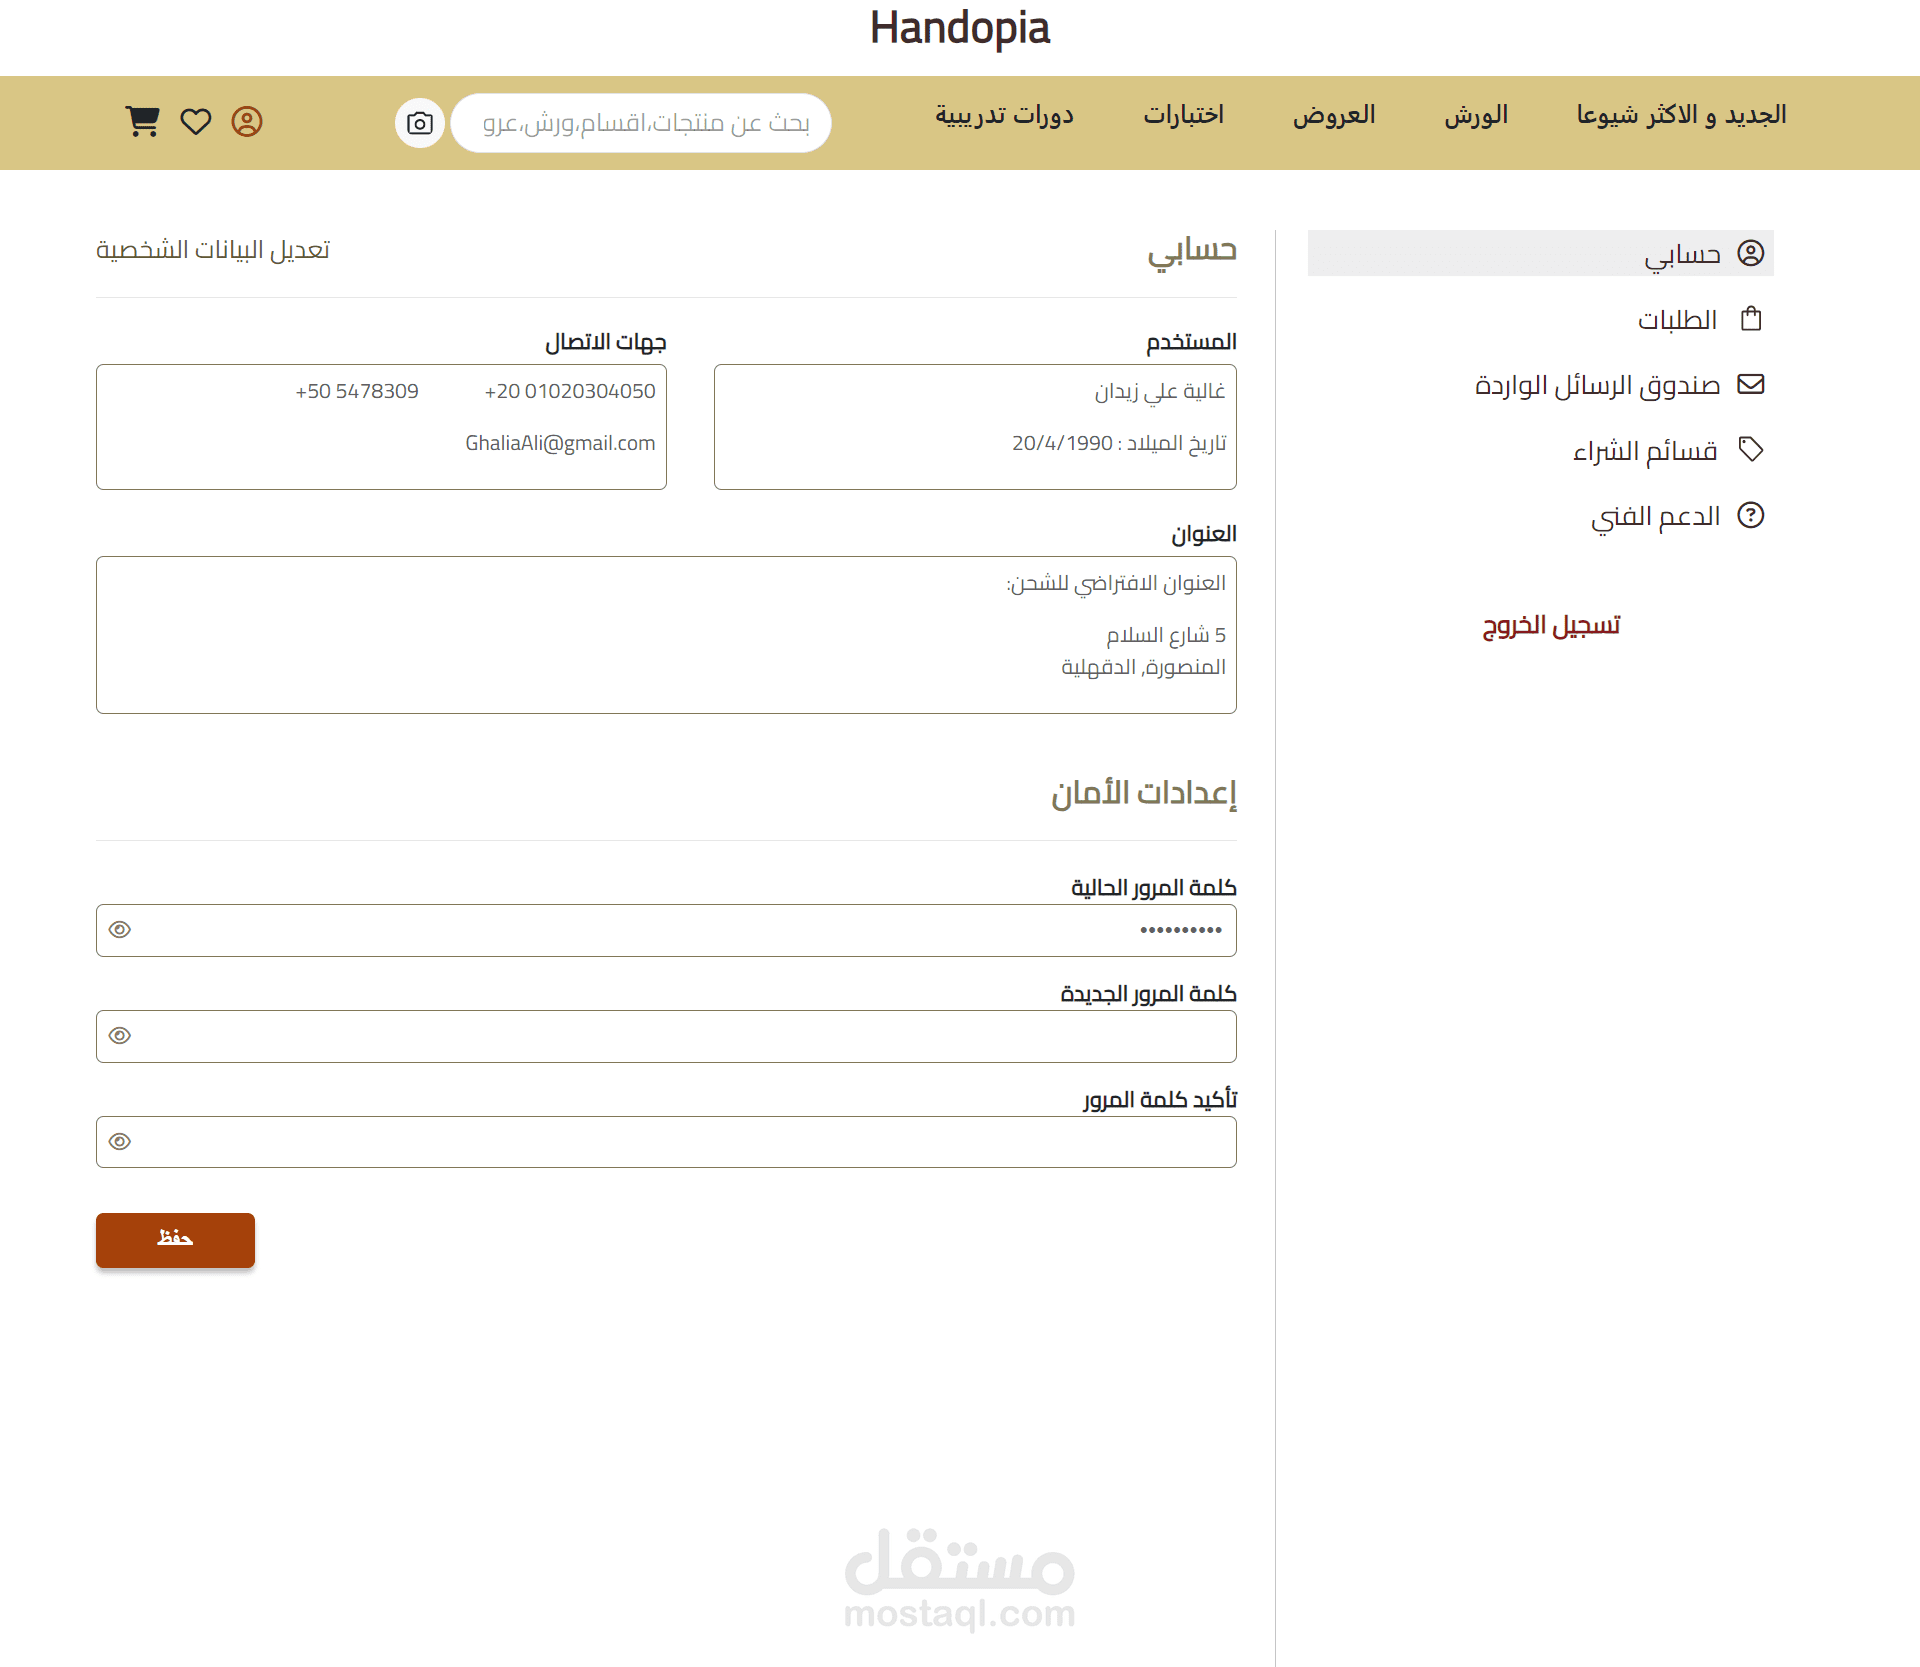Click the tag icon for قسائم الشراء
The width and height of the screenshot is (1920, 1667).
[x=1750, y=449]
